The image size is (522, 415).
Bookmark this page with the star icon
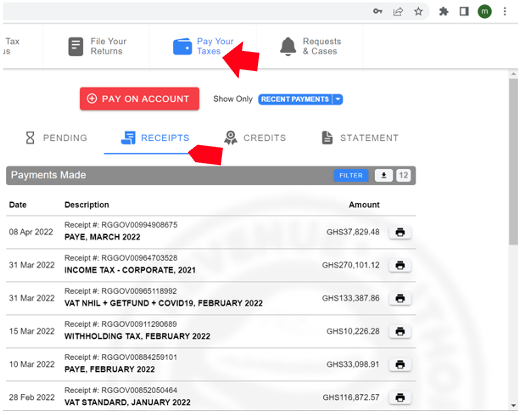click(x=418, y=12)
